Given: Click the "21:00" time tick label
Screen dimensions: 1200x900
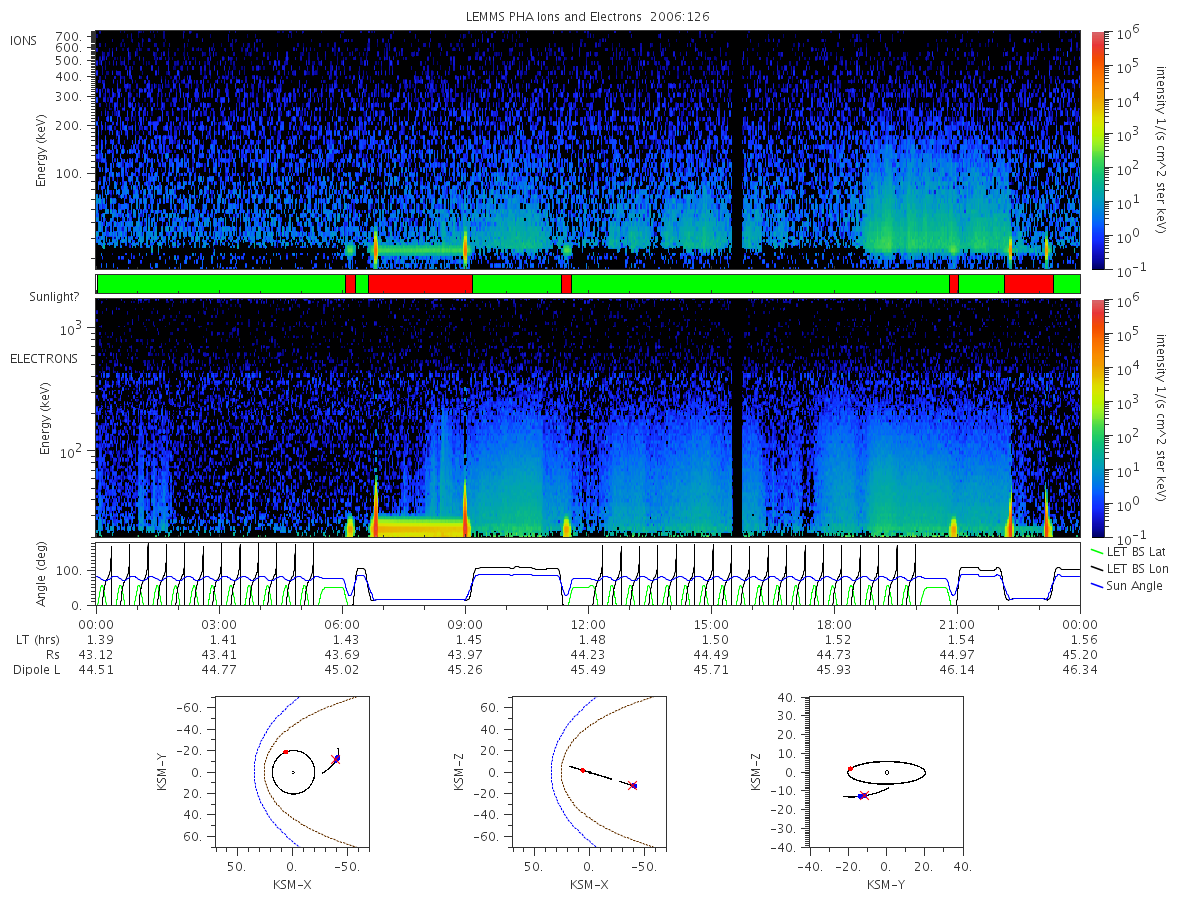Looking at the screenshot, I should point(957,623).
